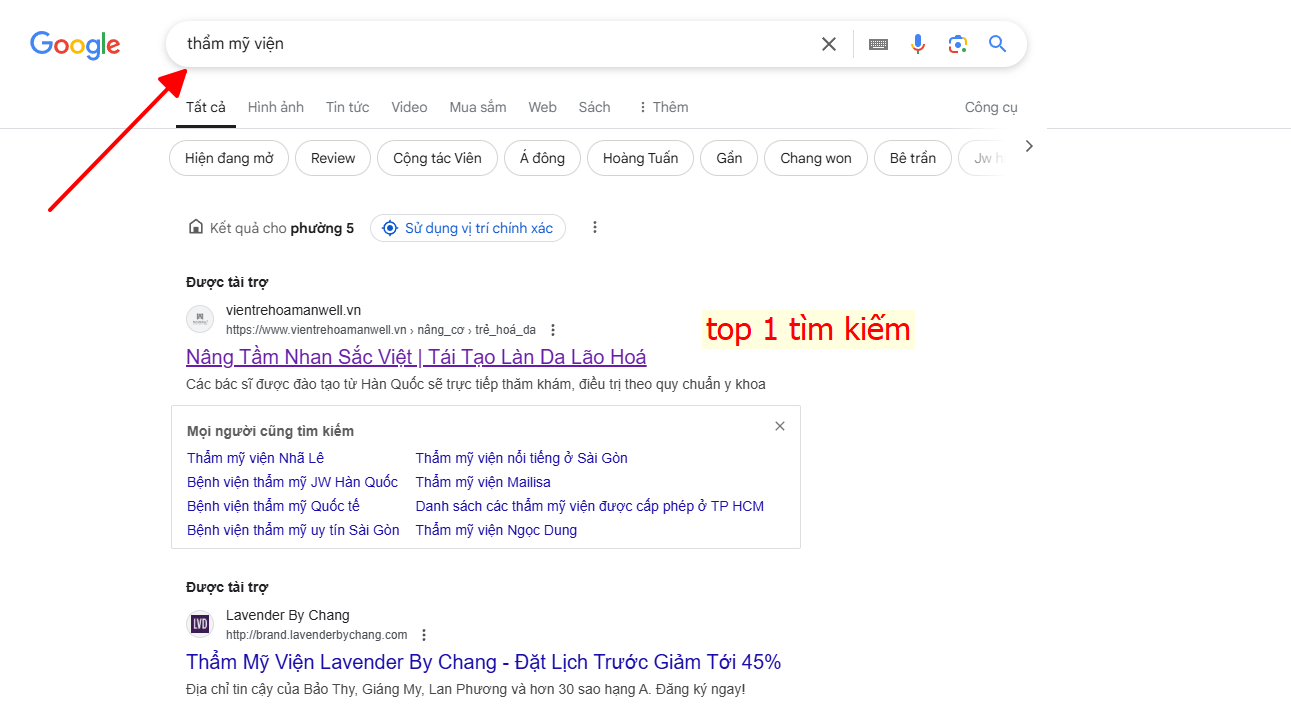Expand the 'Thêm' more tabs menu
This screenshot has height=722, width=1291.
[662, 107]
